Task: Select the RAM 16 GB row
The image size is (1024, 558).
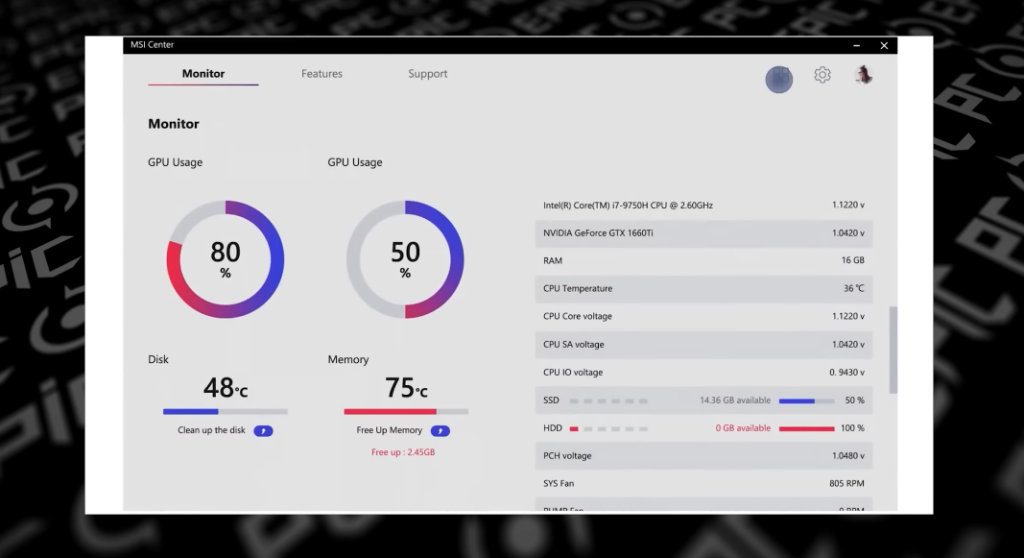Action: click(x=704, y=261)
